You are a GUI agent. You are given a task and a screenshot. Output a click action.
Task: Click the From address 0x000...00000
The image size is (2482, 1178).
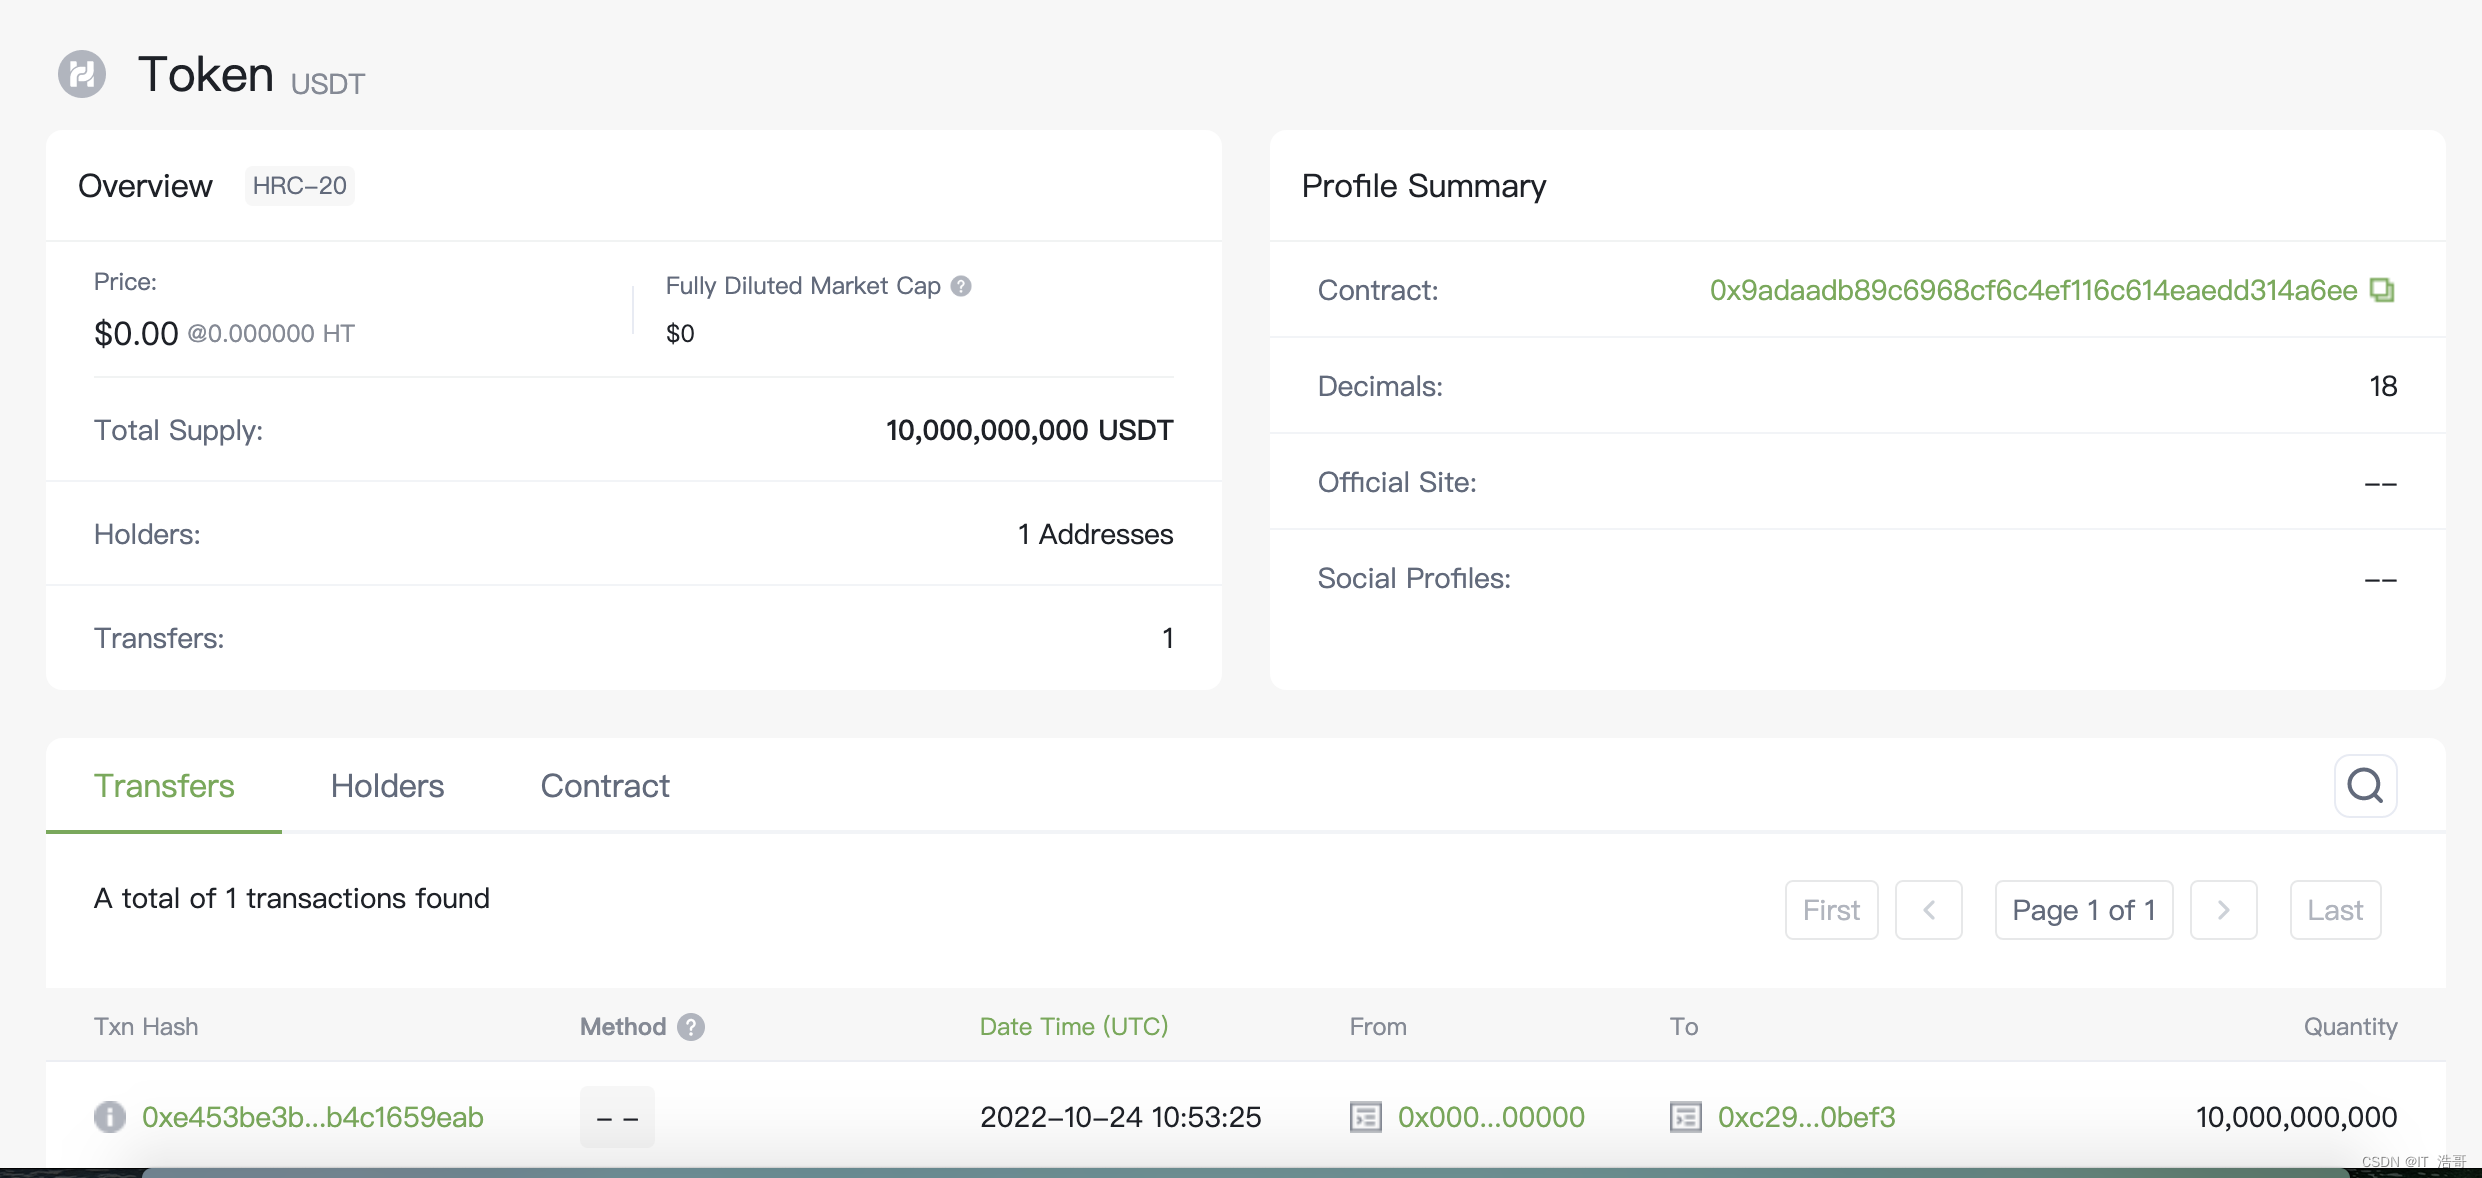(1491, 1117)
